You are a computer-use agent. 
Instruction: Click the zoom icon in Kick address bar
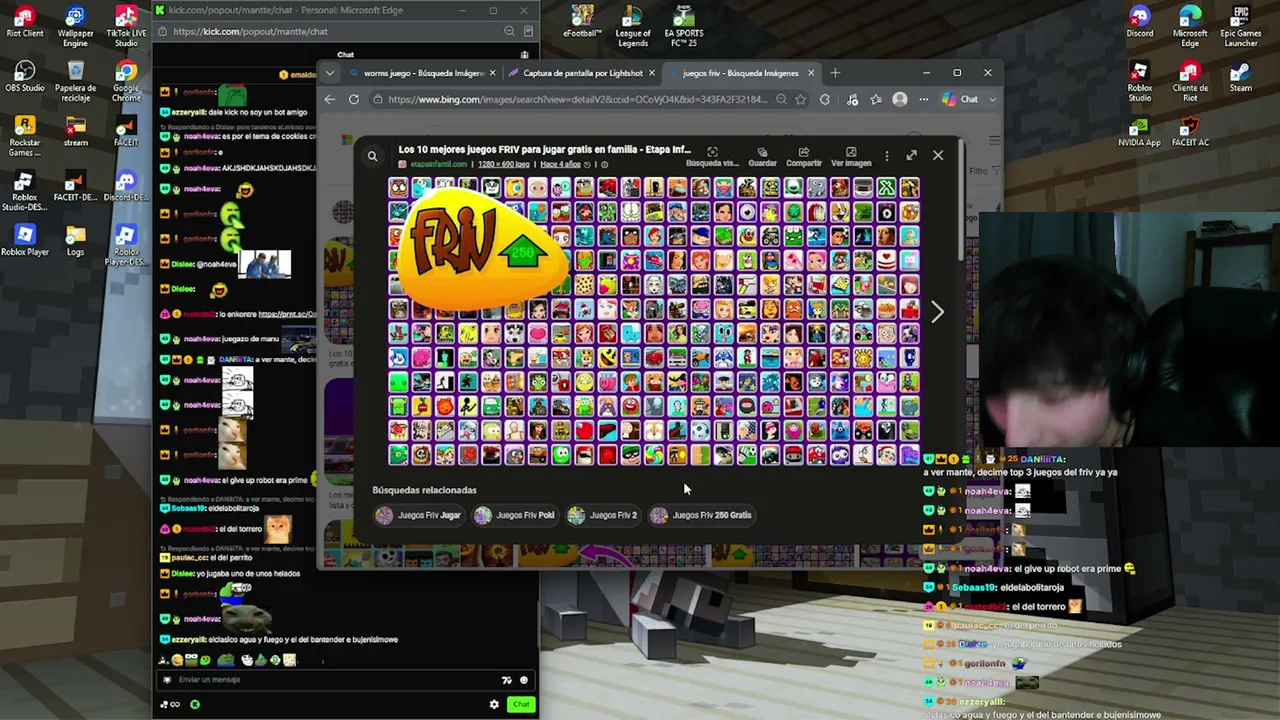point(509,31)
